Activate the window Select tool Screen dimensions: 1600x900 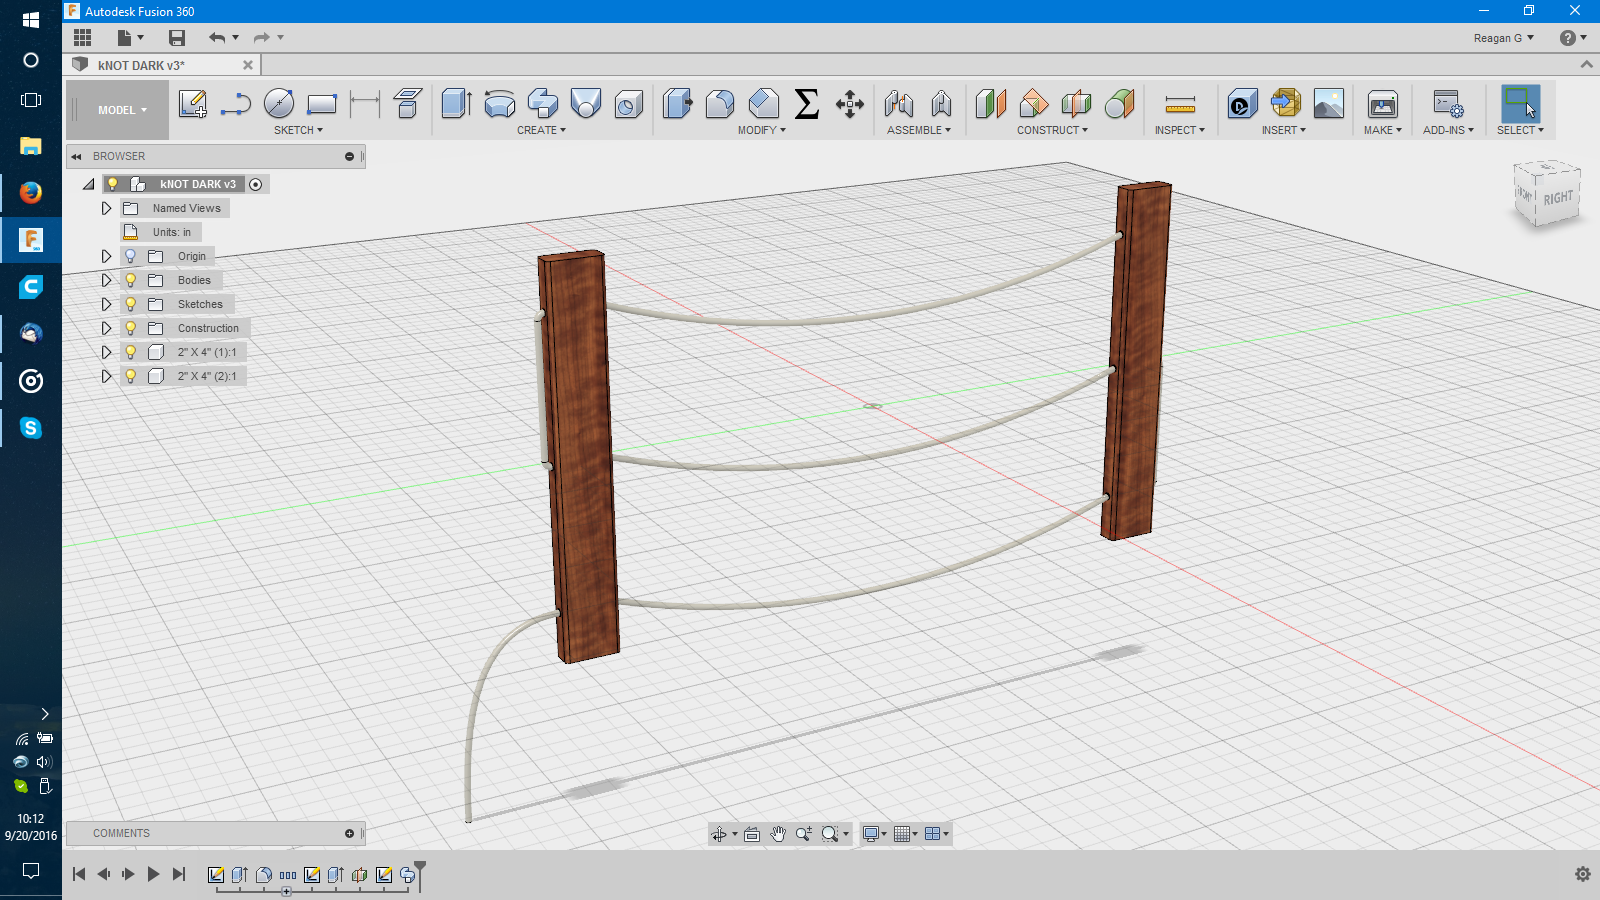pos(1521,104)
